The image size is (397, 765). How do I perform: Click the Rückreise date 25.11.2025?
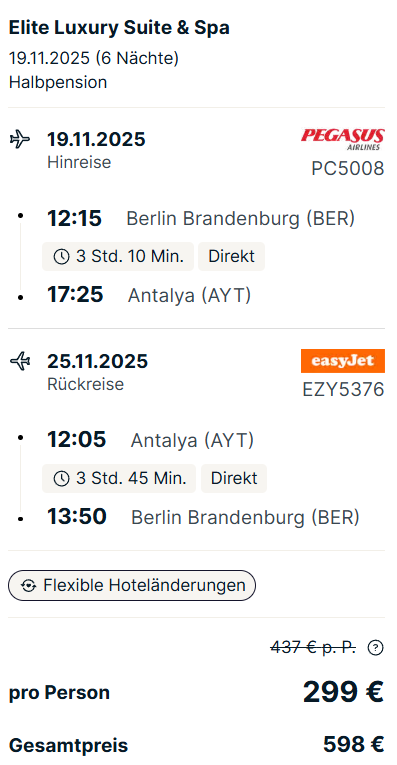(x=97, y=362)
